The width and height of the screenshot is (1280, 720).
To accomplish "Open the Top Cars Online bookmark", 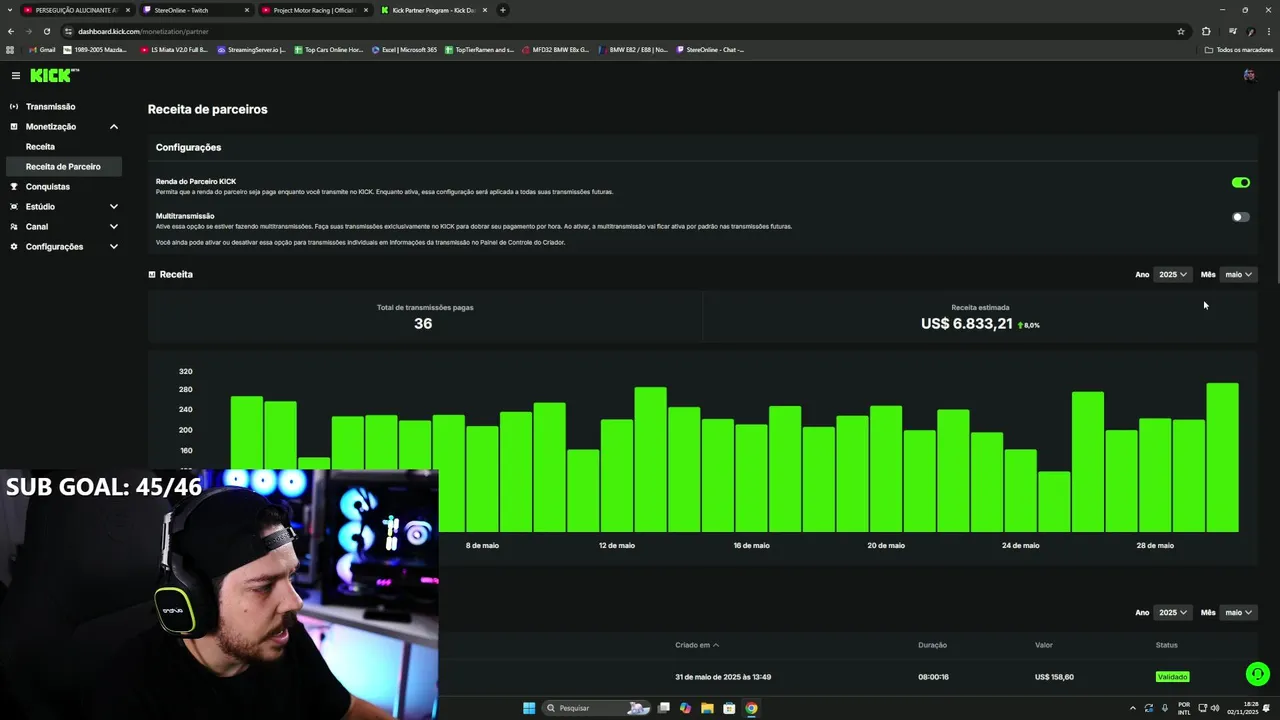I will coord(328,49).
